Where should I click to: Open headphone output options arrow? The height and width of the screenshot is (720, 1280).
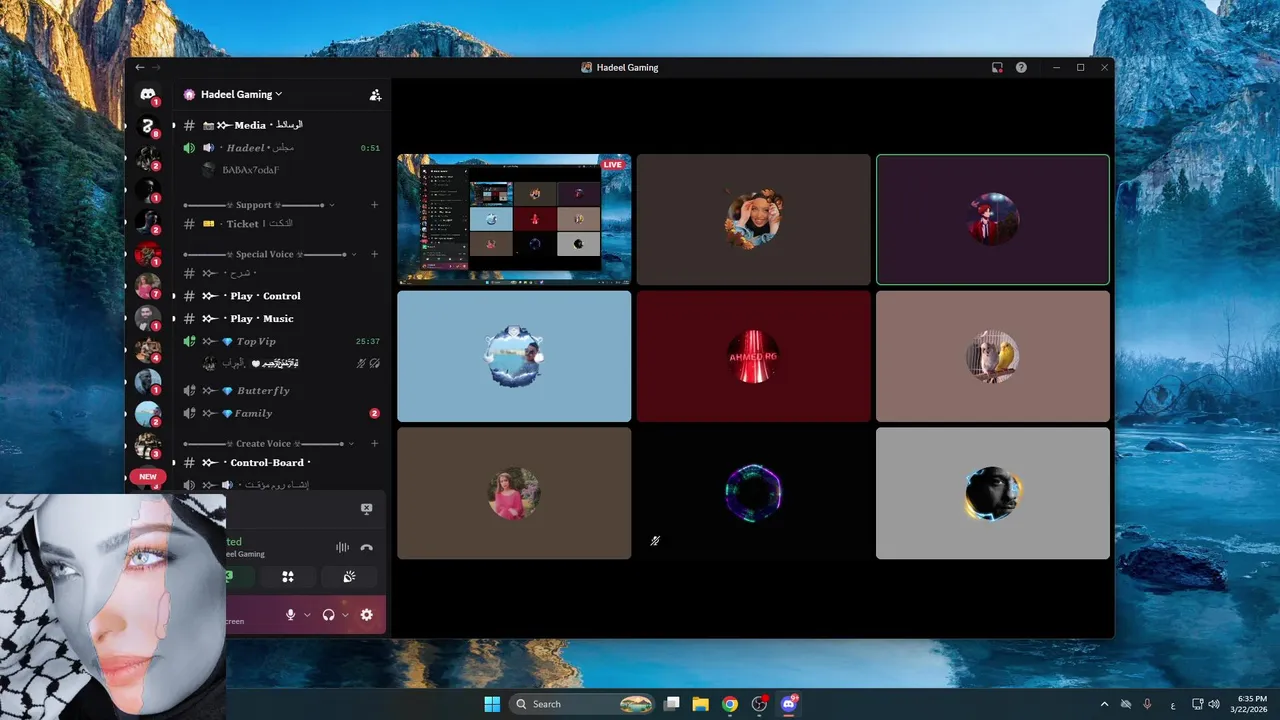(x=345, y=615)
